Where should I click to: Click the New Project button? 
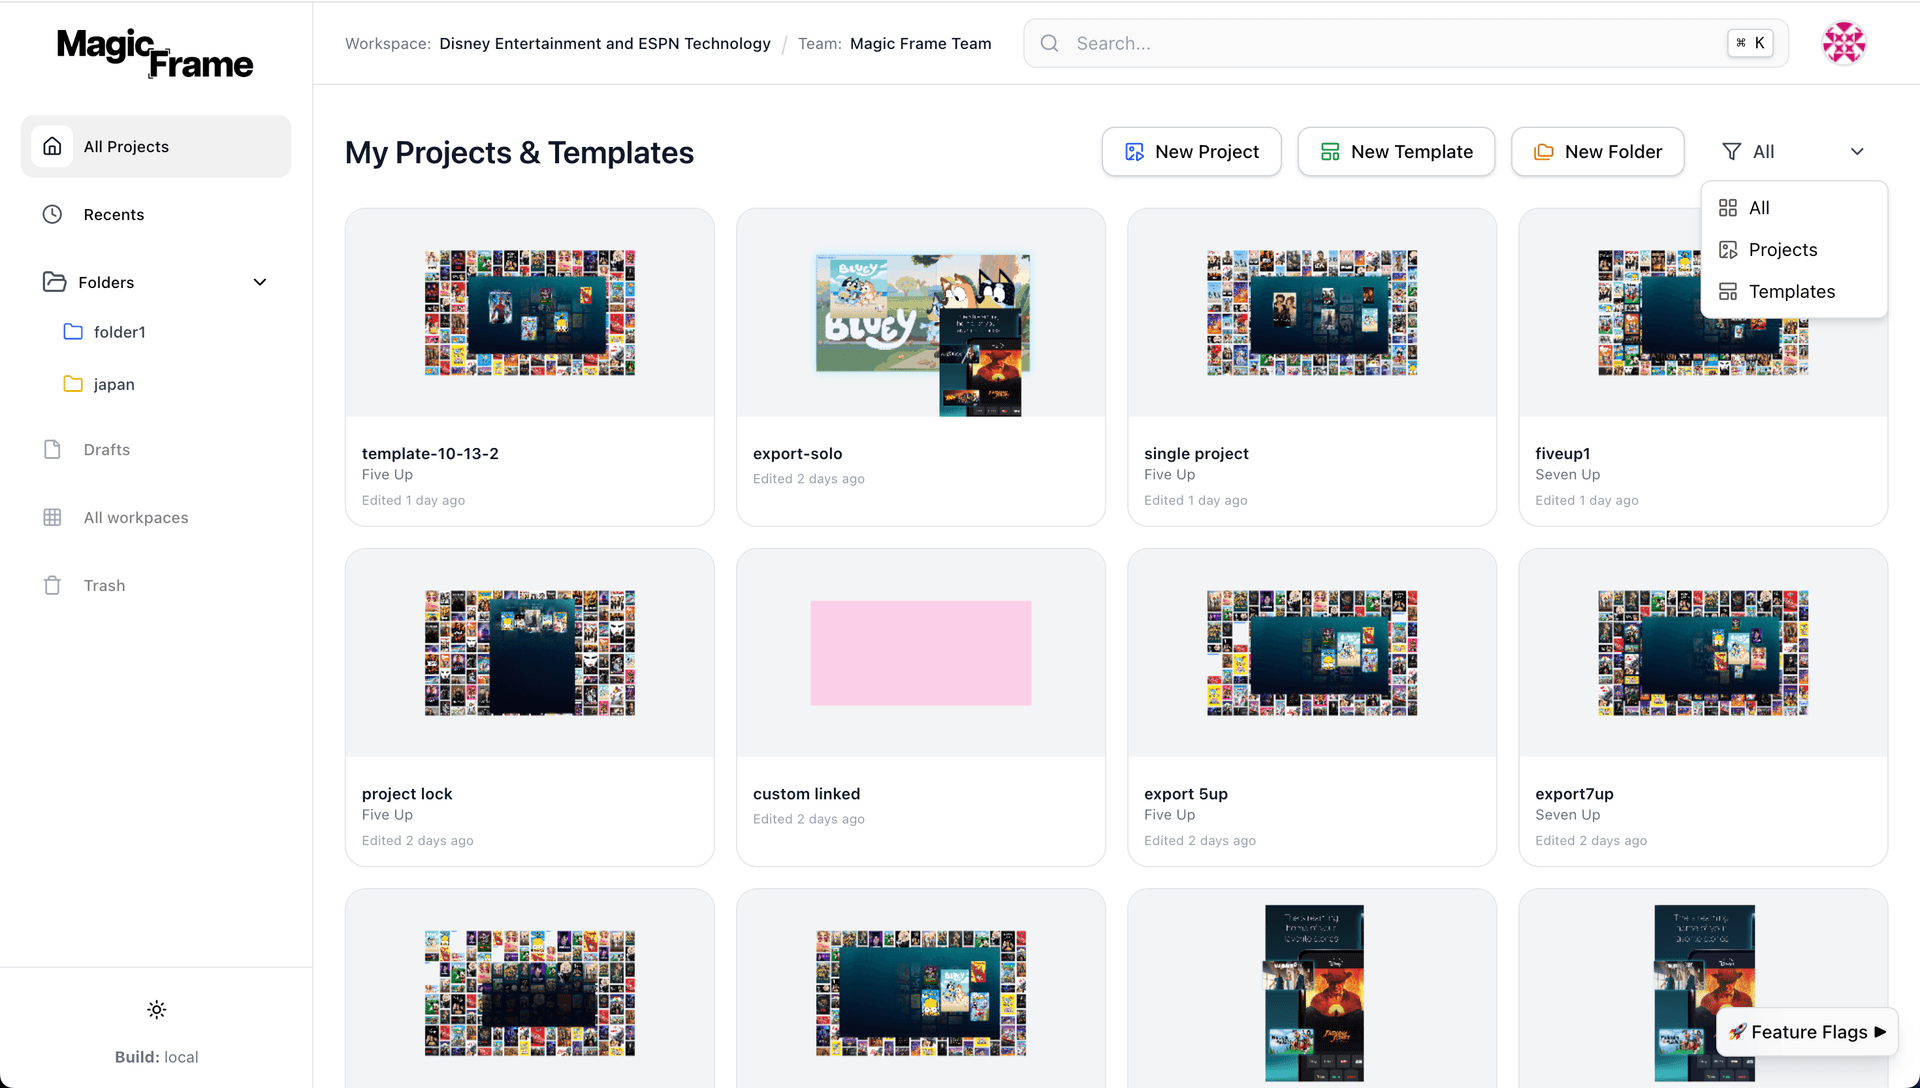point(1191,152)
